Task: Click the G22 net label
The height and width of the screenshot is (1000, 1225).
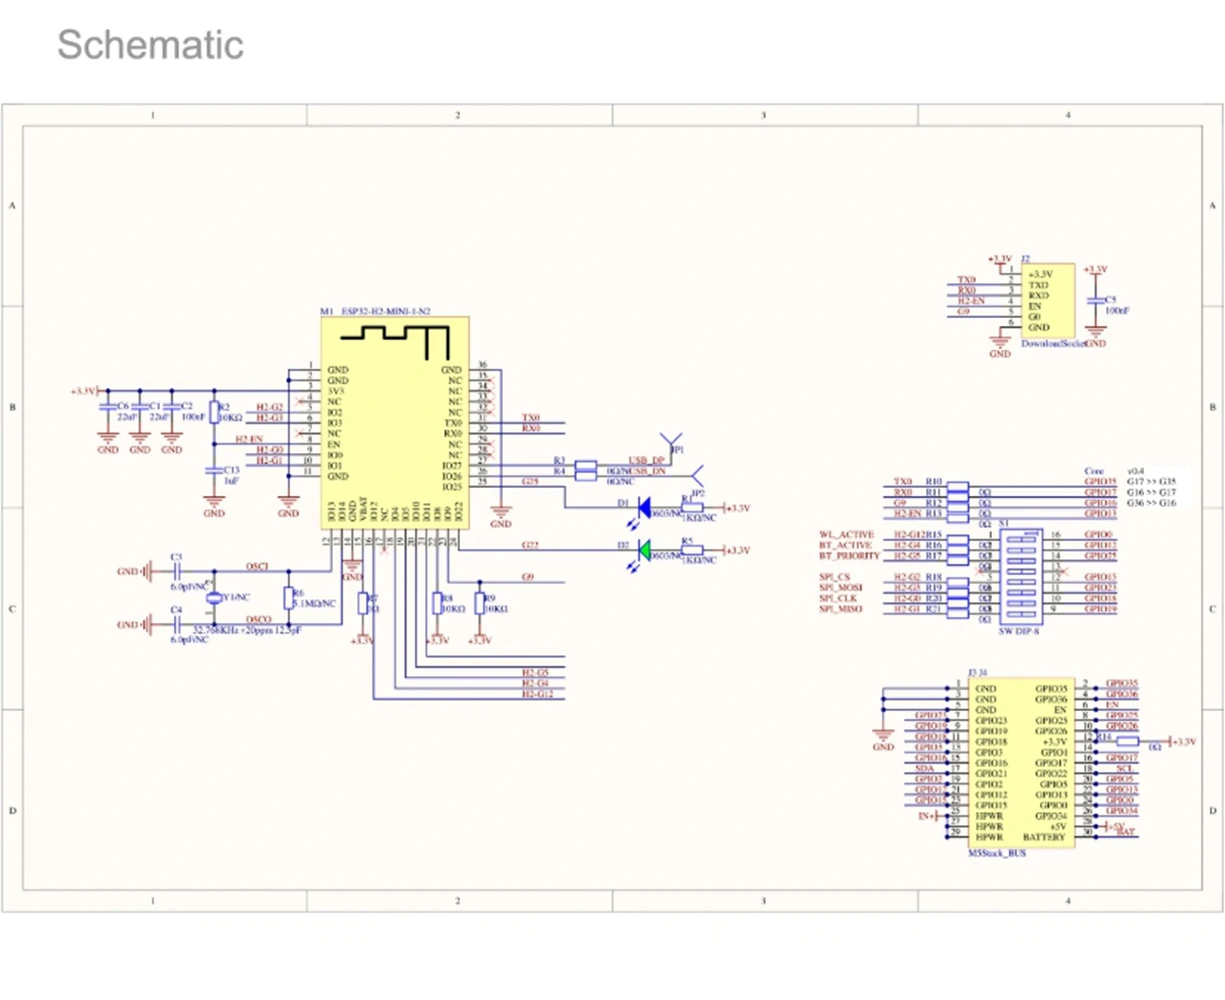Action: click(530, 545)
